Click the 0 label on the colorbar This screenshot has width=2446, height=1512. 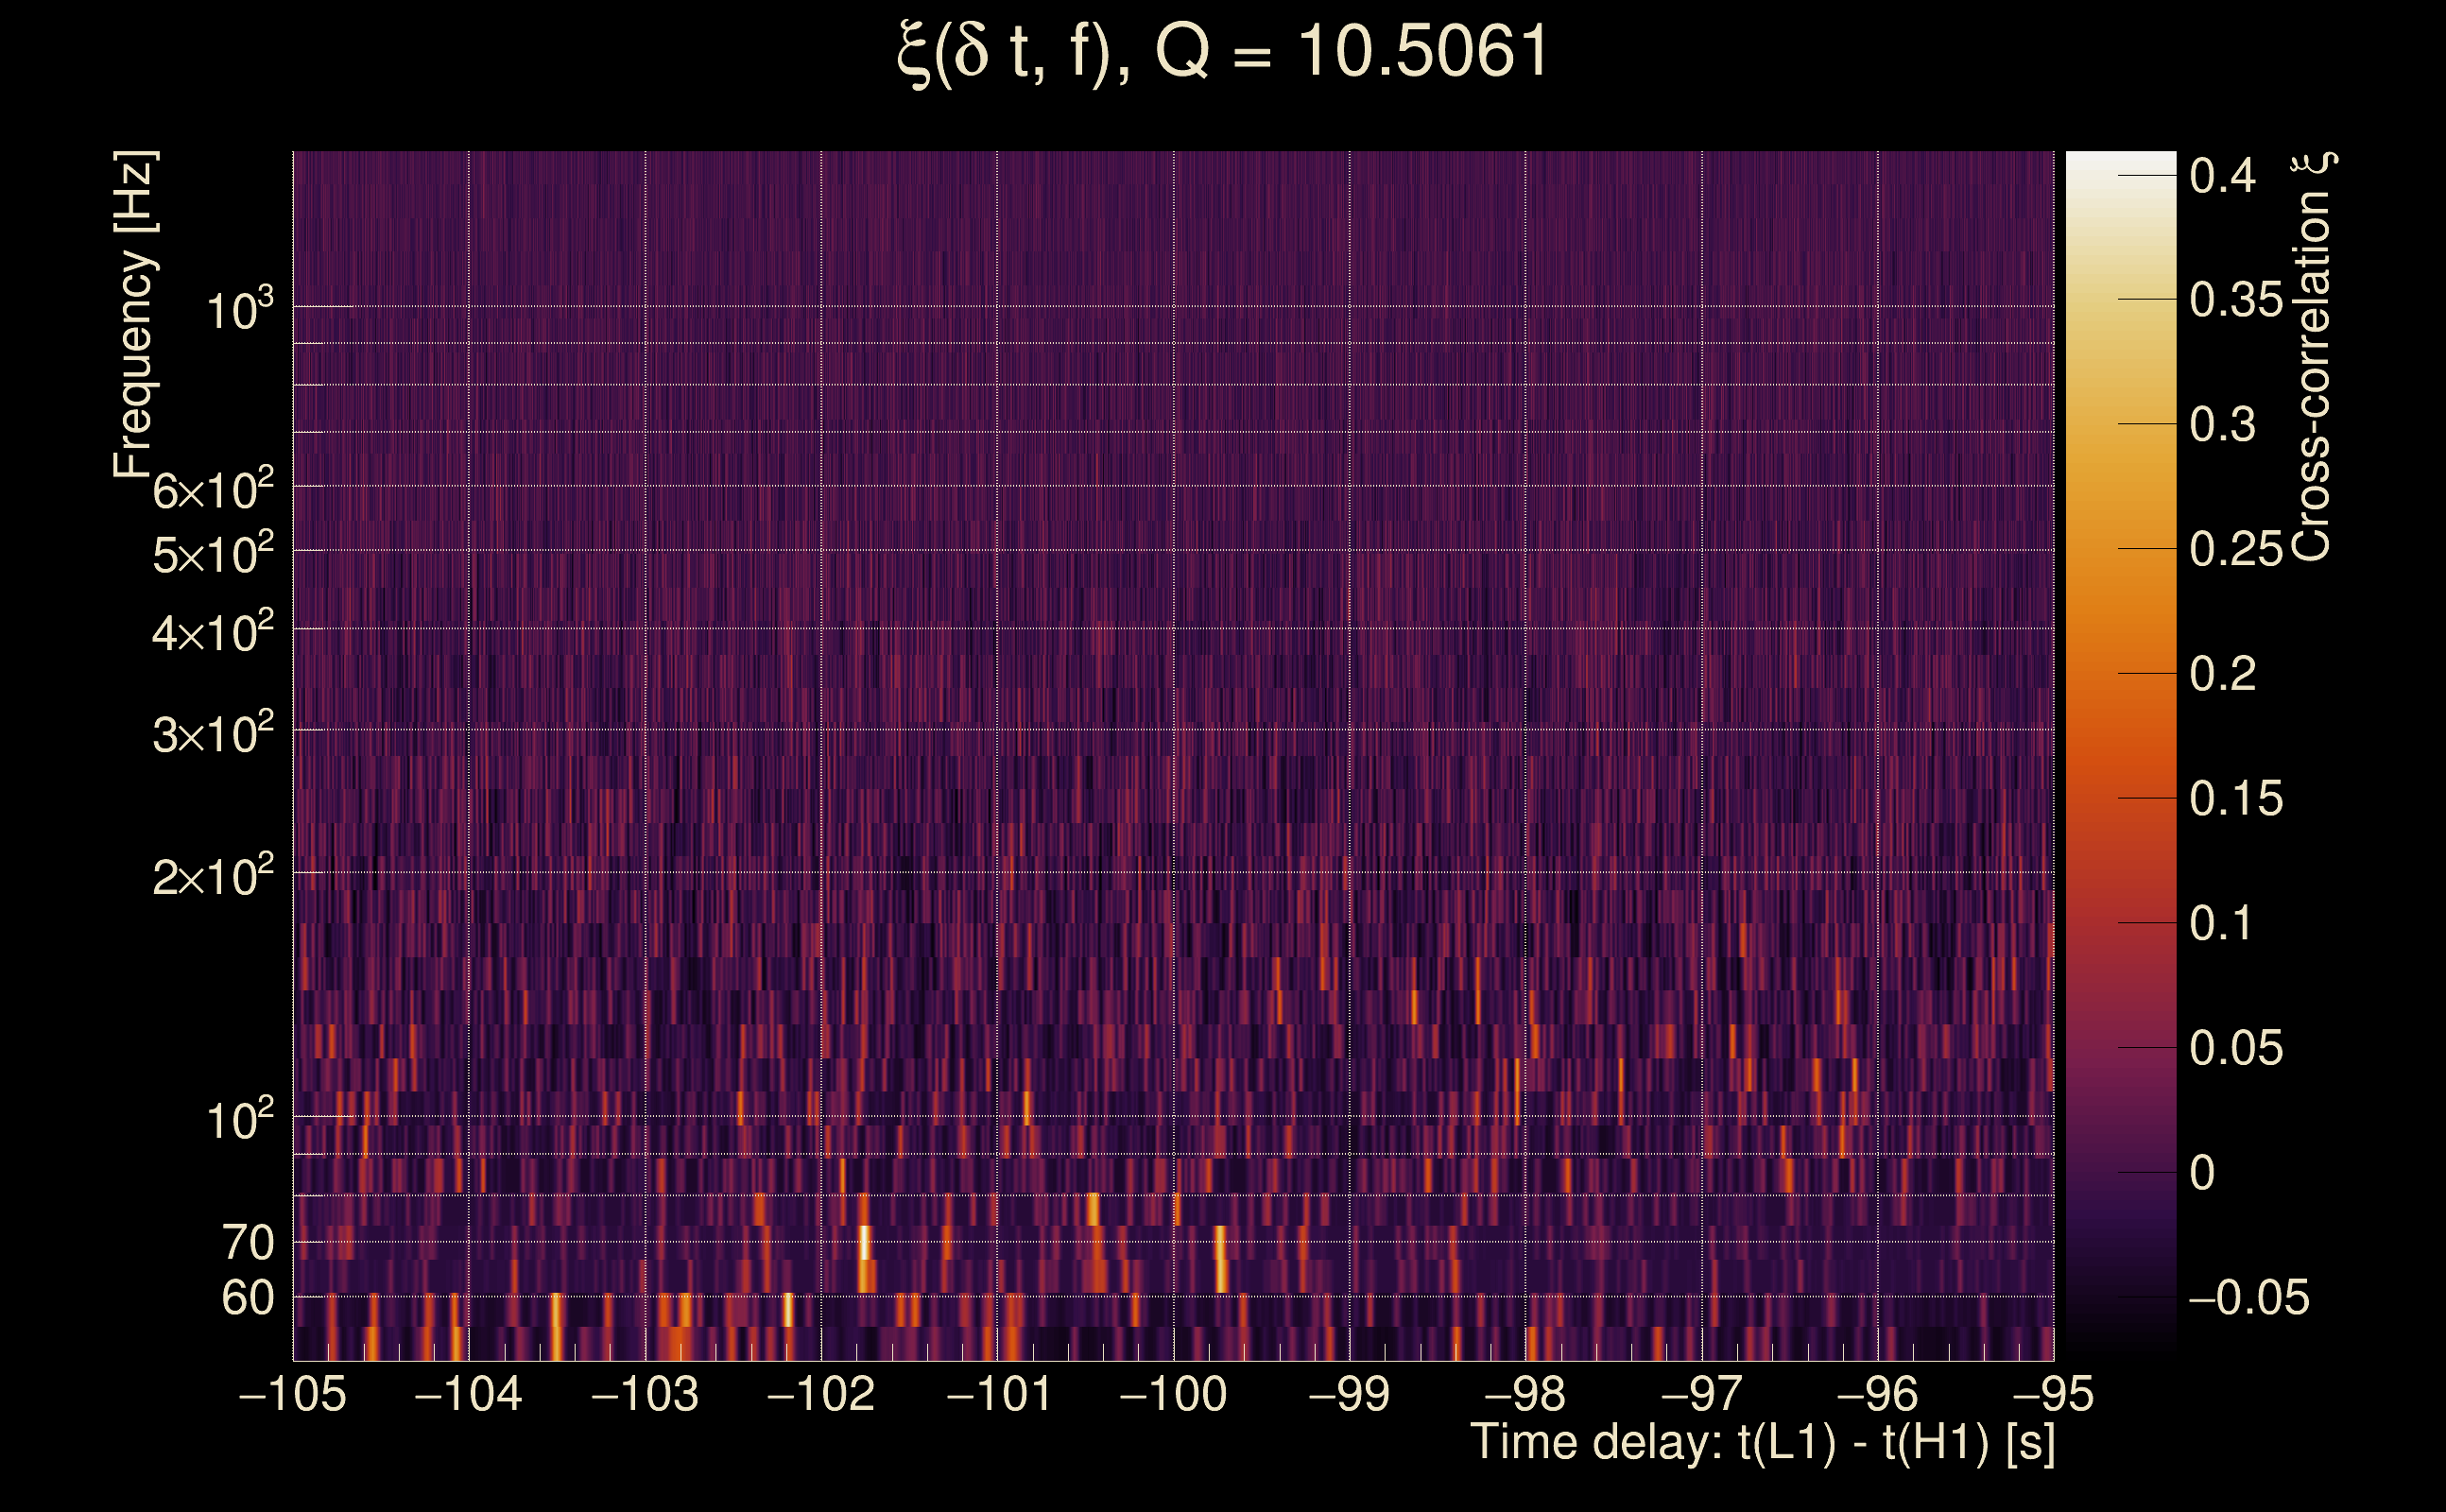(2202, 1173)
